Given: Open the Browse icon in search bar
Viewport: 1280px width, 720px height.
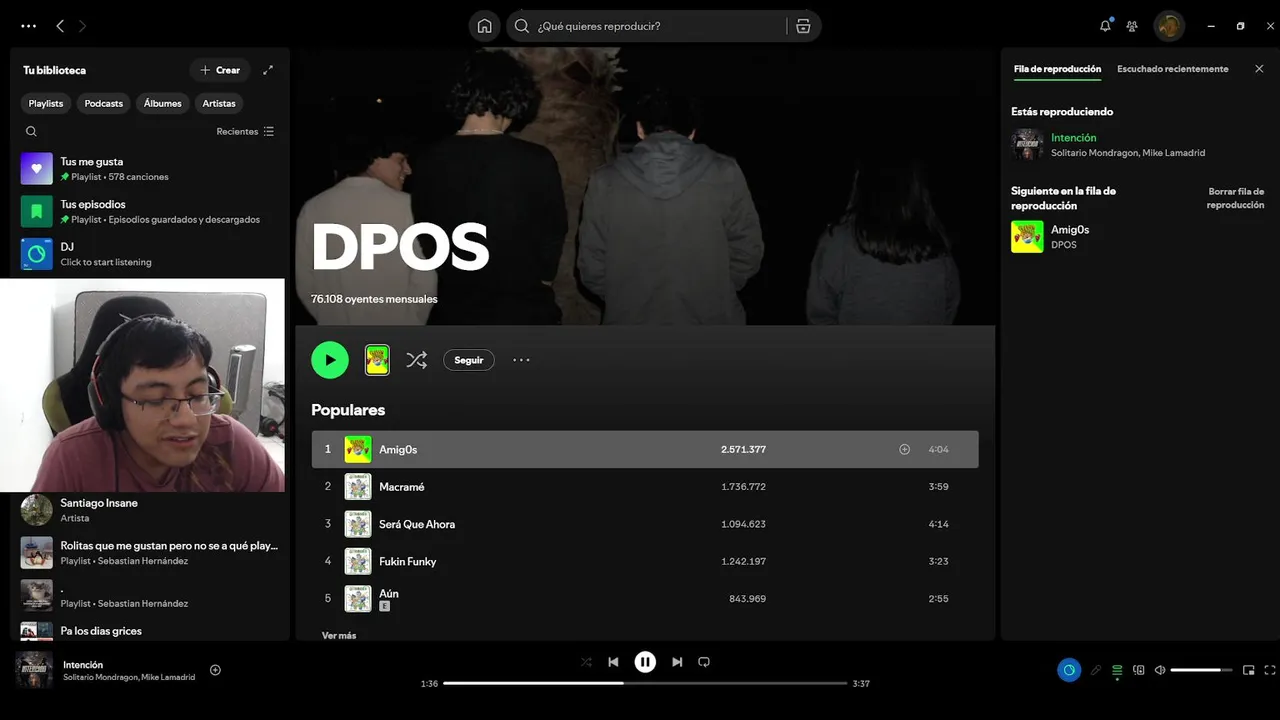Looking at the screenshot, I should coord(803,26).
